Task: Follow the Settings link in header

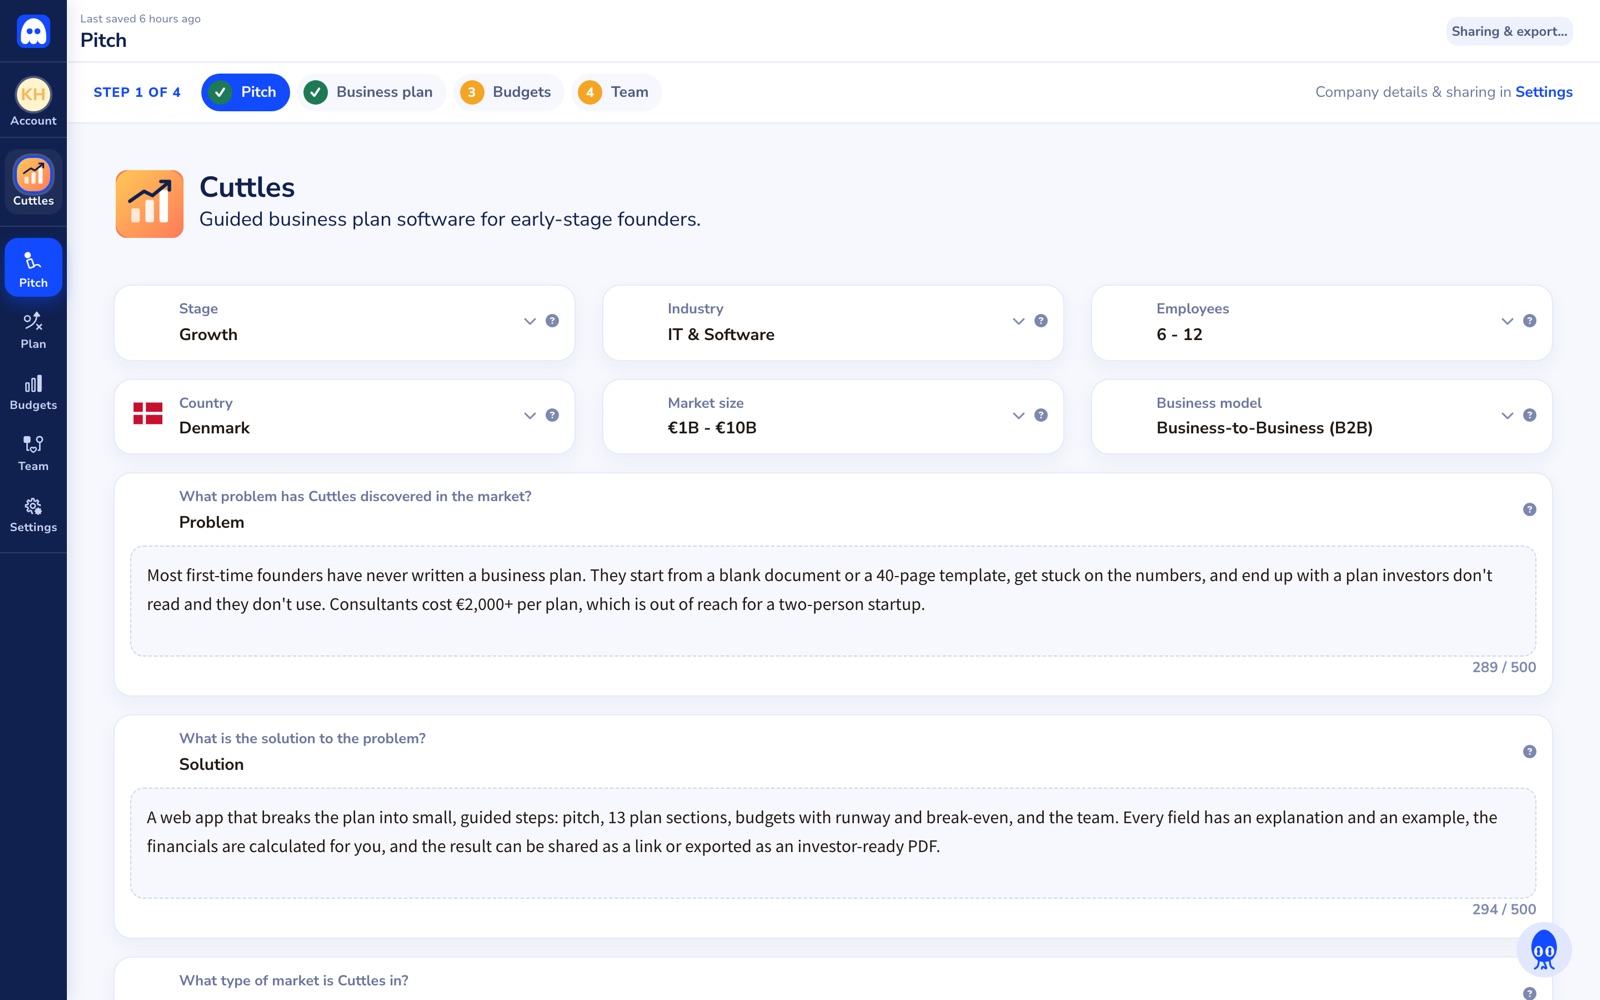Action: point(1543,92)
